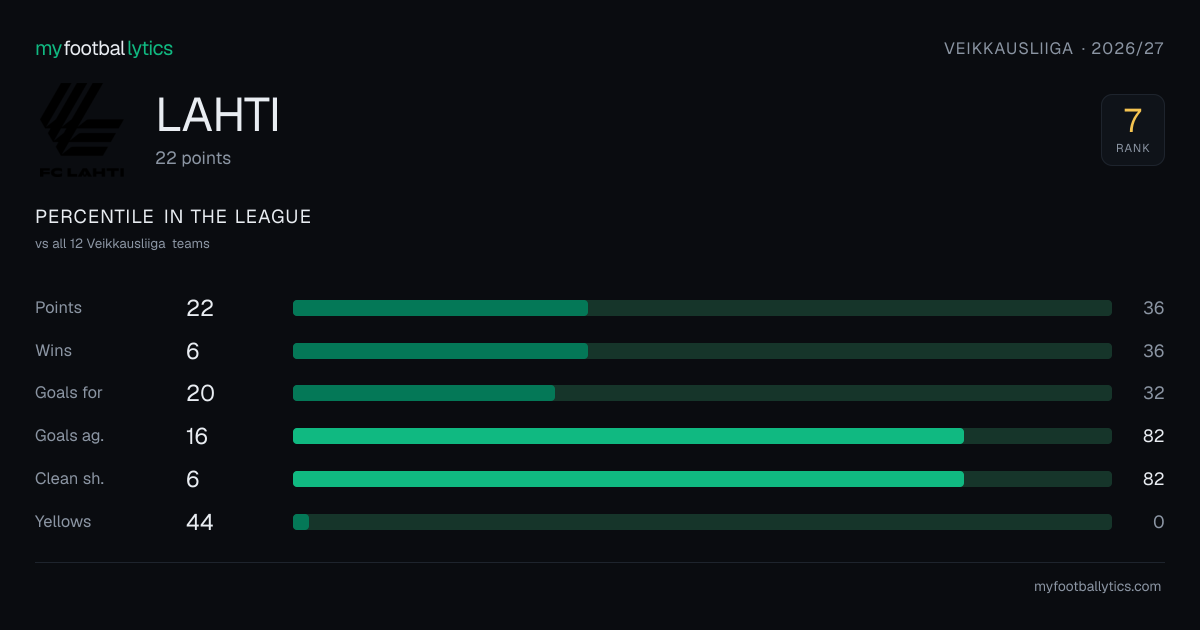
Task: Click the Clean sh. percentile number 82
Action: click(1153, 479)
